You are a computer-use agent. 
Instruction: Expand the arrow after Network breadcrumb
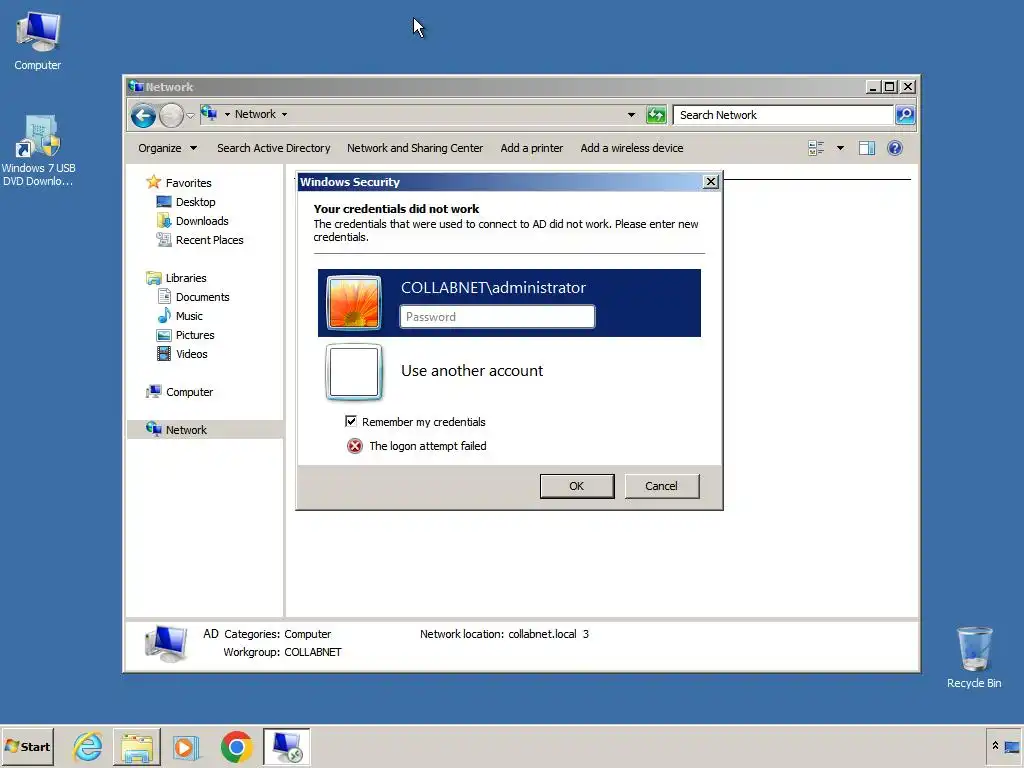284,114
